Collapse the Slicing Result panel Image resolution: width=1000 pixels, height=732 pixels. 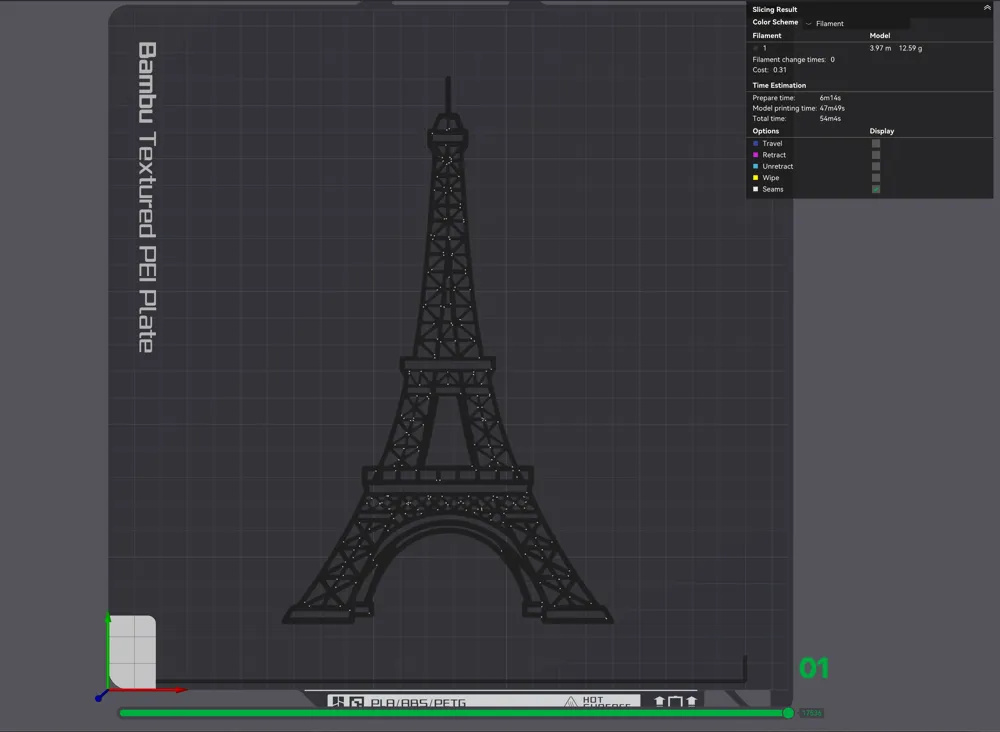coord(987,8)
